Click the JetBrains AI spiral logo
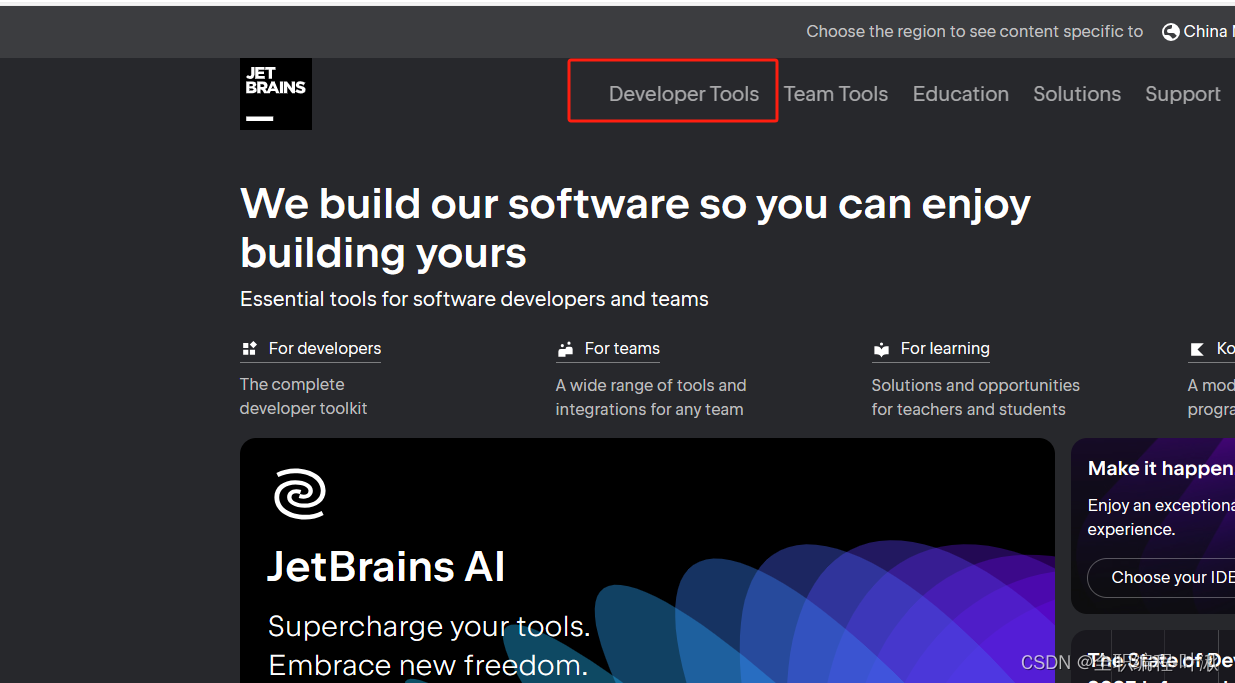The width and height of the screenshot is (1235, 683). coord(300,494)
